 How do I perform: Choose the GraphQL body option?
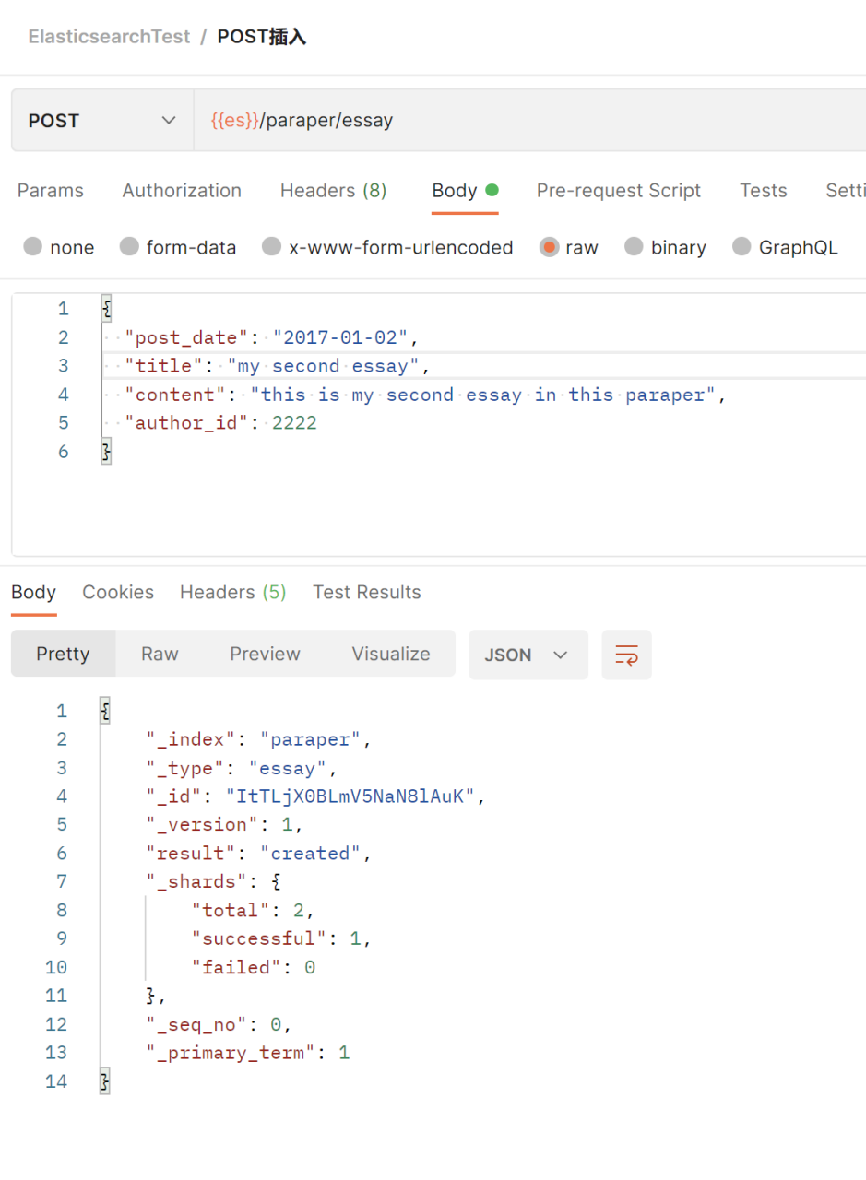741,247
